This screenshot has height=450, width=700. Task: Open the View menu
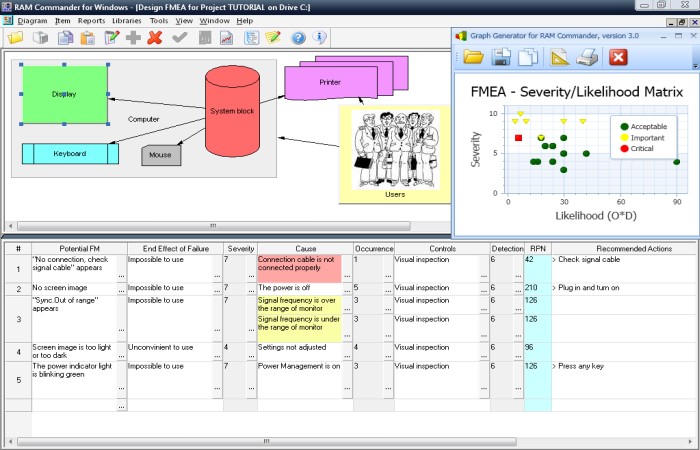click(x=184, y=21)
